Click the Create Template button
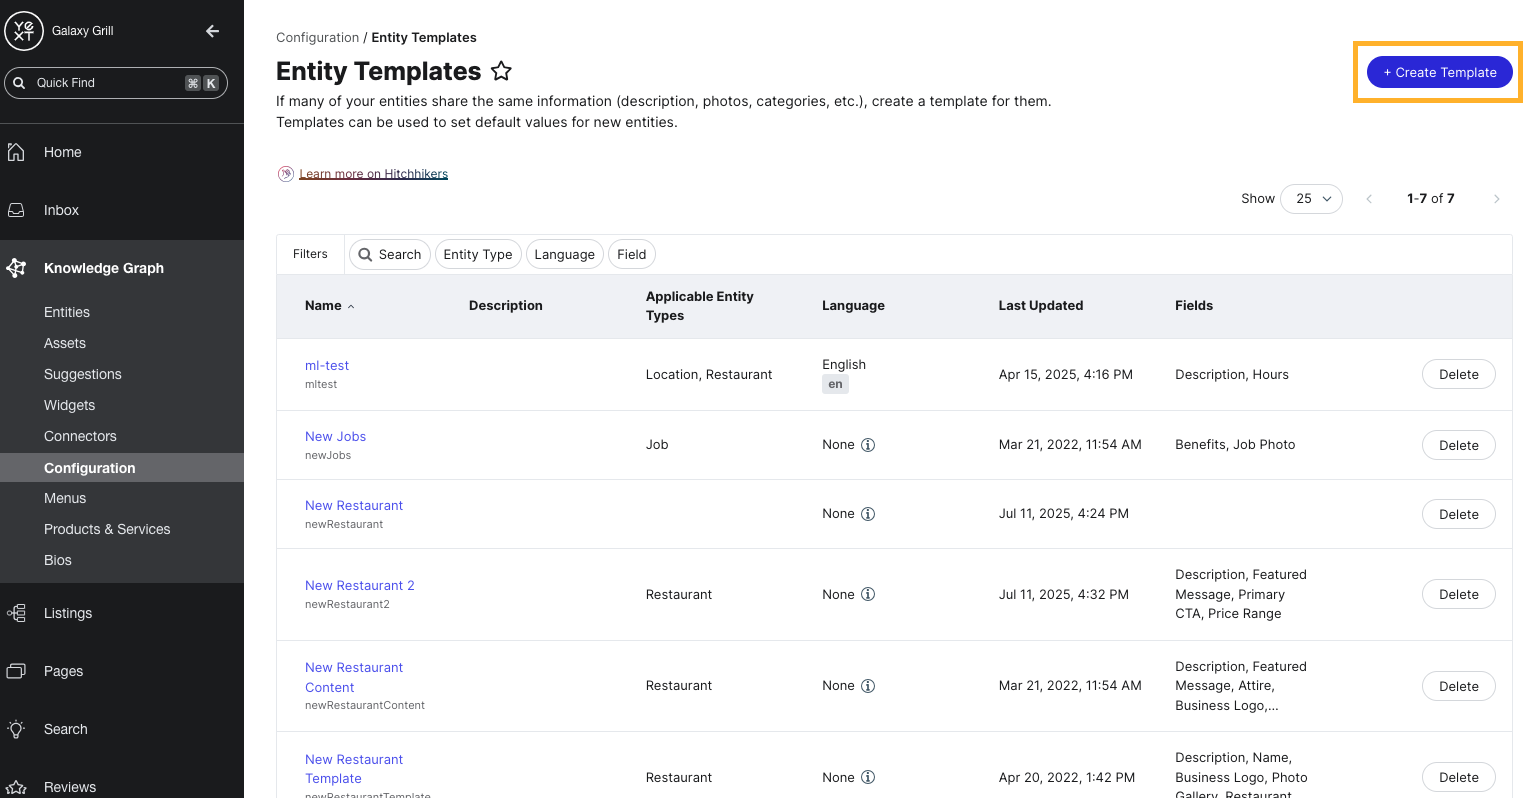This screenshot has width=1537, height=798. (1440, 72)
